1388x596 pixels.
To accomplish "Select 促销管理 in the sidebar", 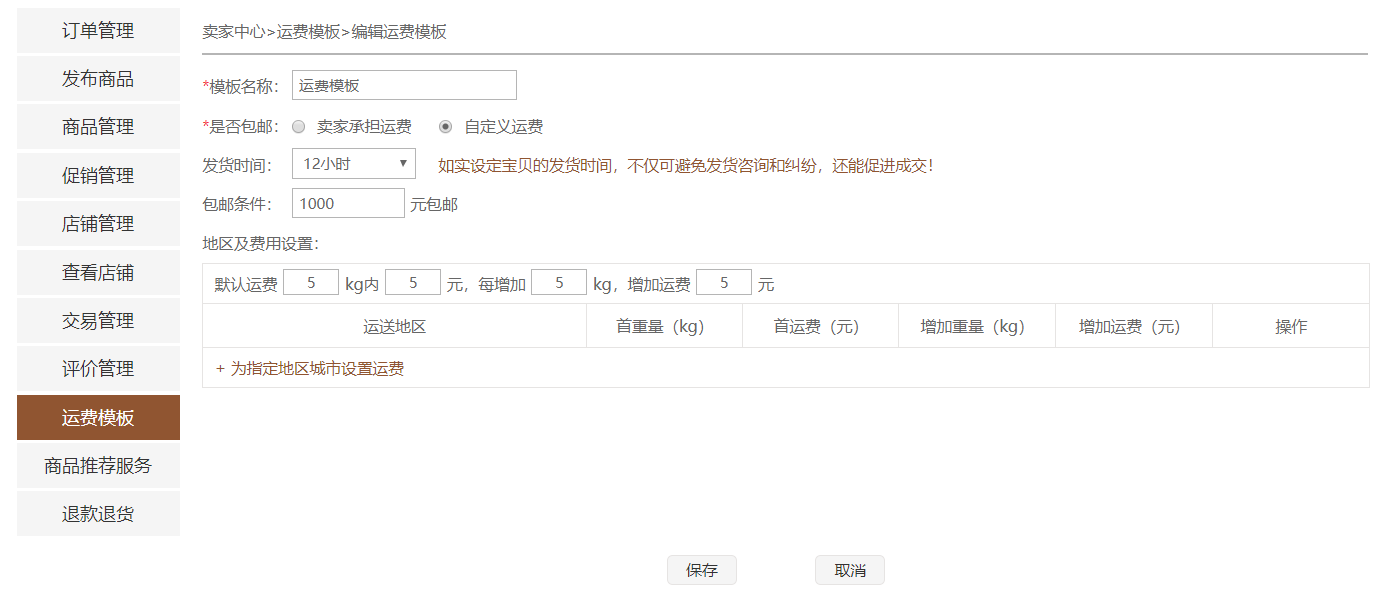I will coord(98,176).
